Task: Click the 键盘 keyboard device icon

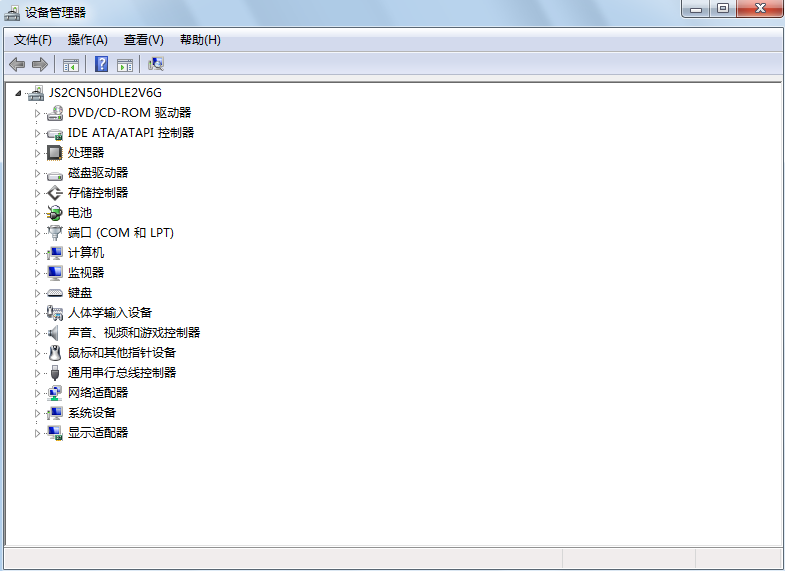Action: 55,293
